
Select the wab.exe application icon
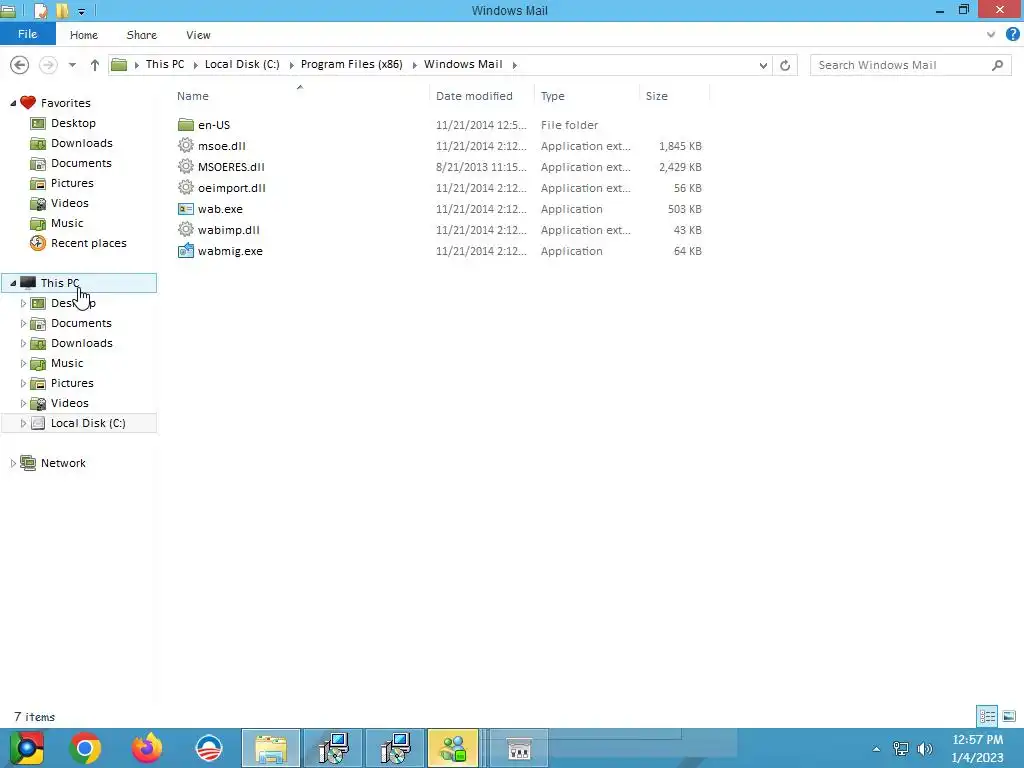click(x=186, y=209)
